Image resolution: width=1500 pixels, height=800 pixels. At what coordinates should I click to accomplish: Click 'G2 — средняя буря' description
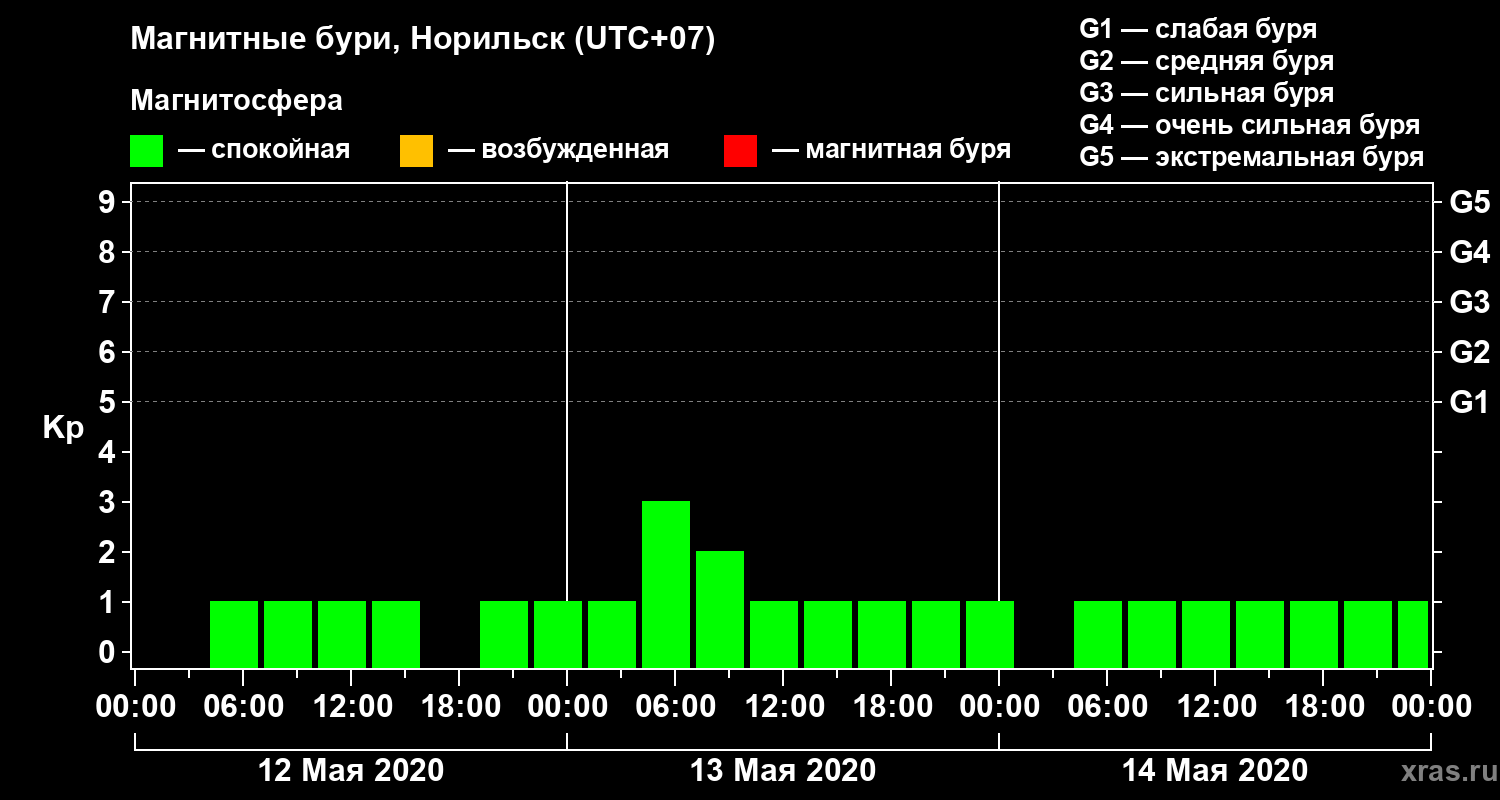(1207, 61)
